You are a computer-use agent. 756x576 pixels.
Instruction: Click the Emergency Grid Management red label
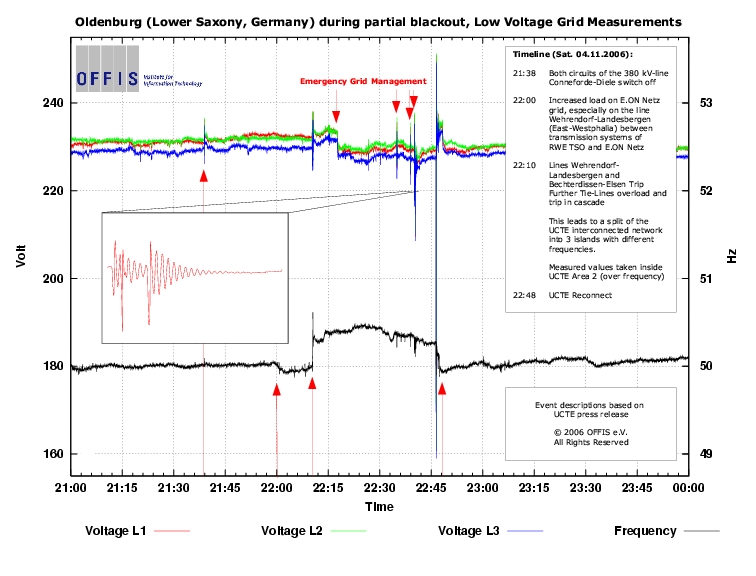coord(363,81)
